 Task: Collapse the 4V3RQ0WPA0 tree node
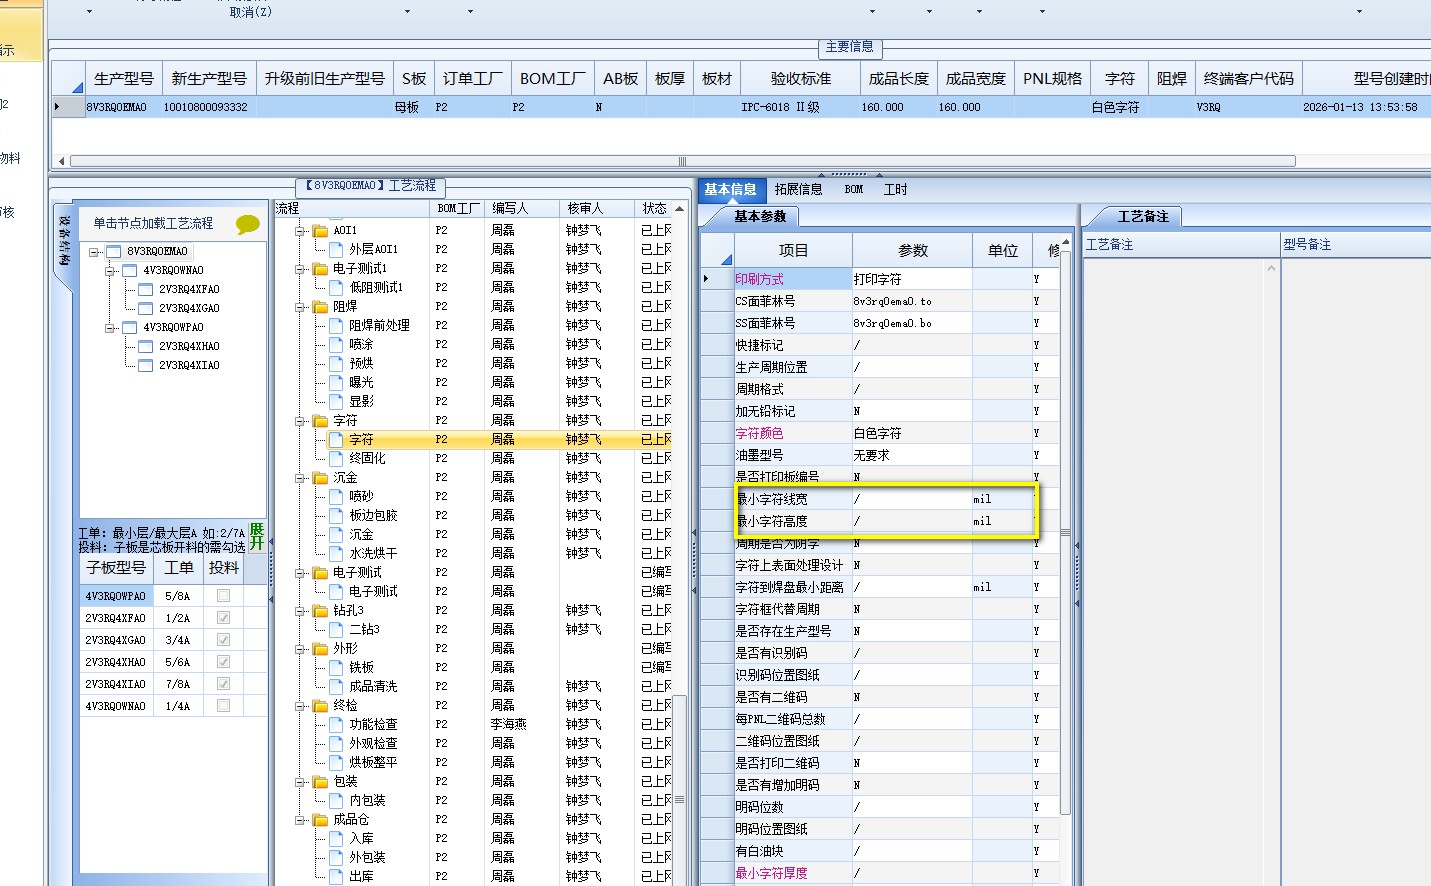click(x=110, y=328)
